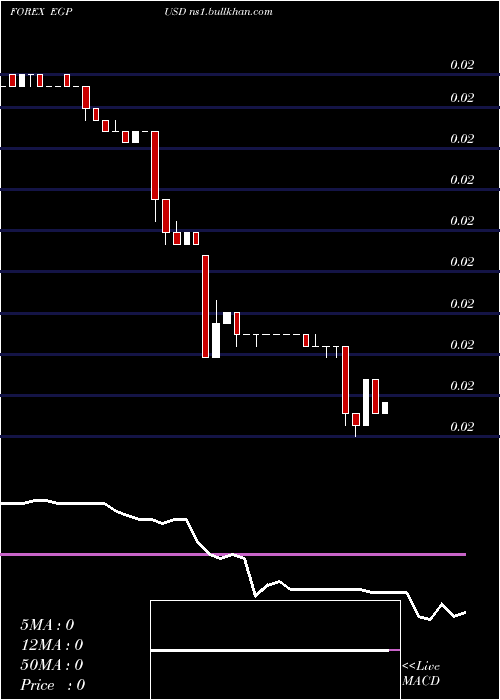500x700 pixels.
Task: Select the "12MA : 0" readout
Action: coord(51,645)
